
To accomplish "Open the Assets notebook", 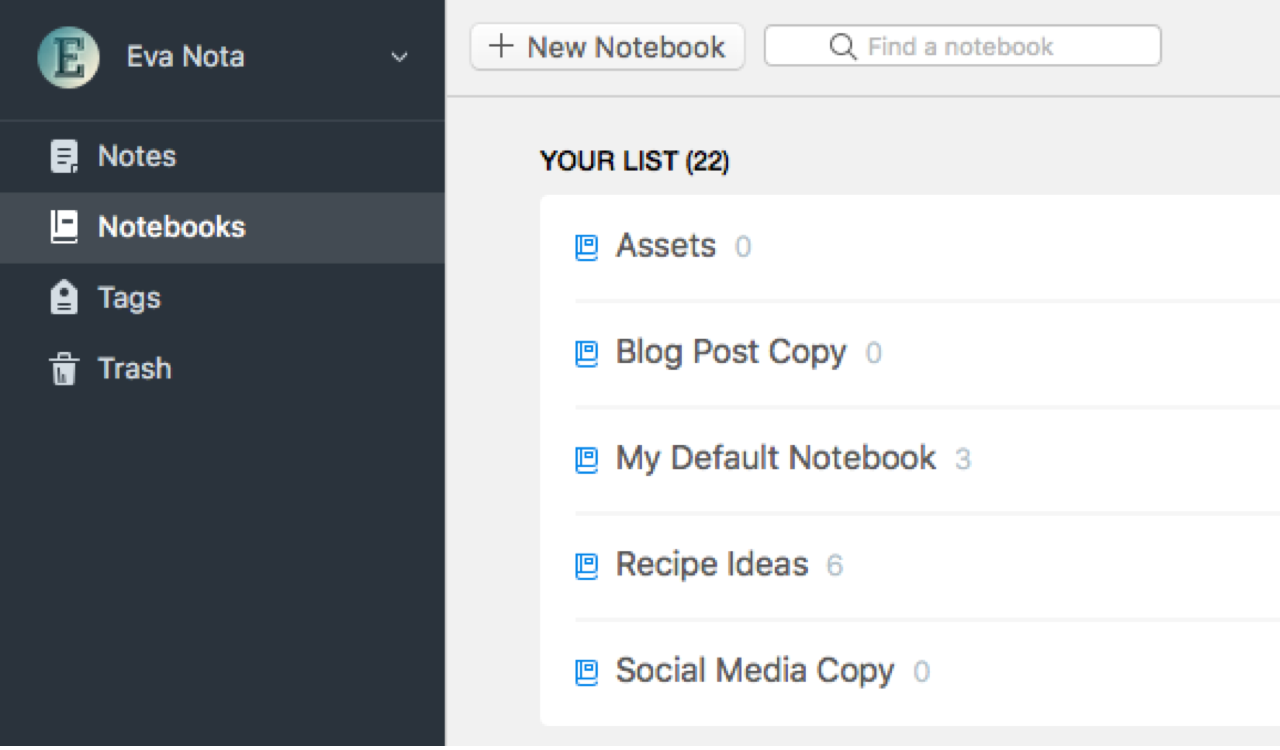I will click(666, 246).
